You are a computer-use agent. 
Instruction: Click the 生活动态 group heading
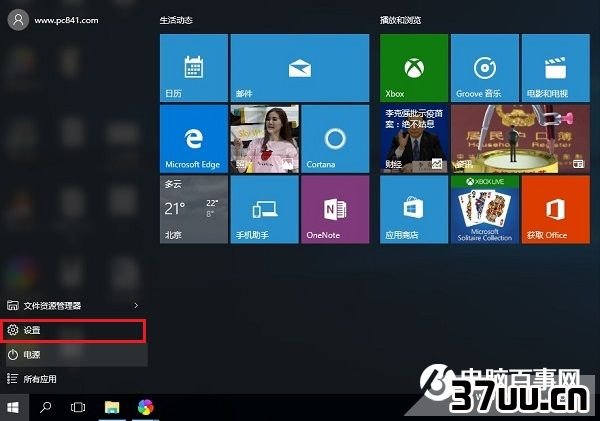pos(176,20)
